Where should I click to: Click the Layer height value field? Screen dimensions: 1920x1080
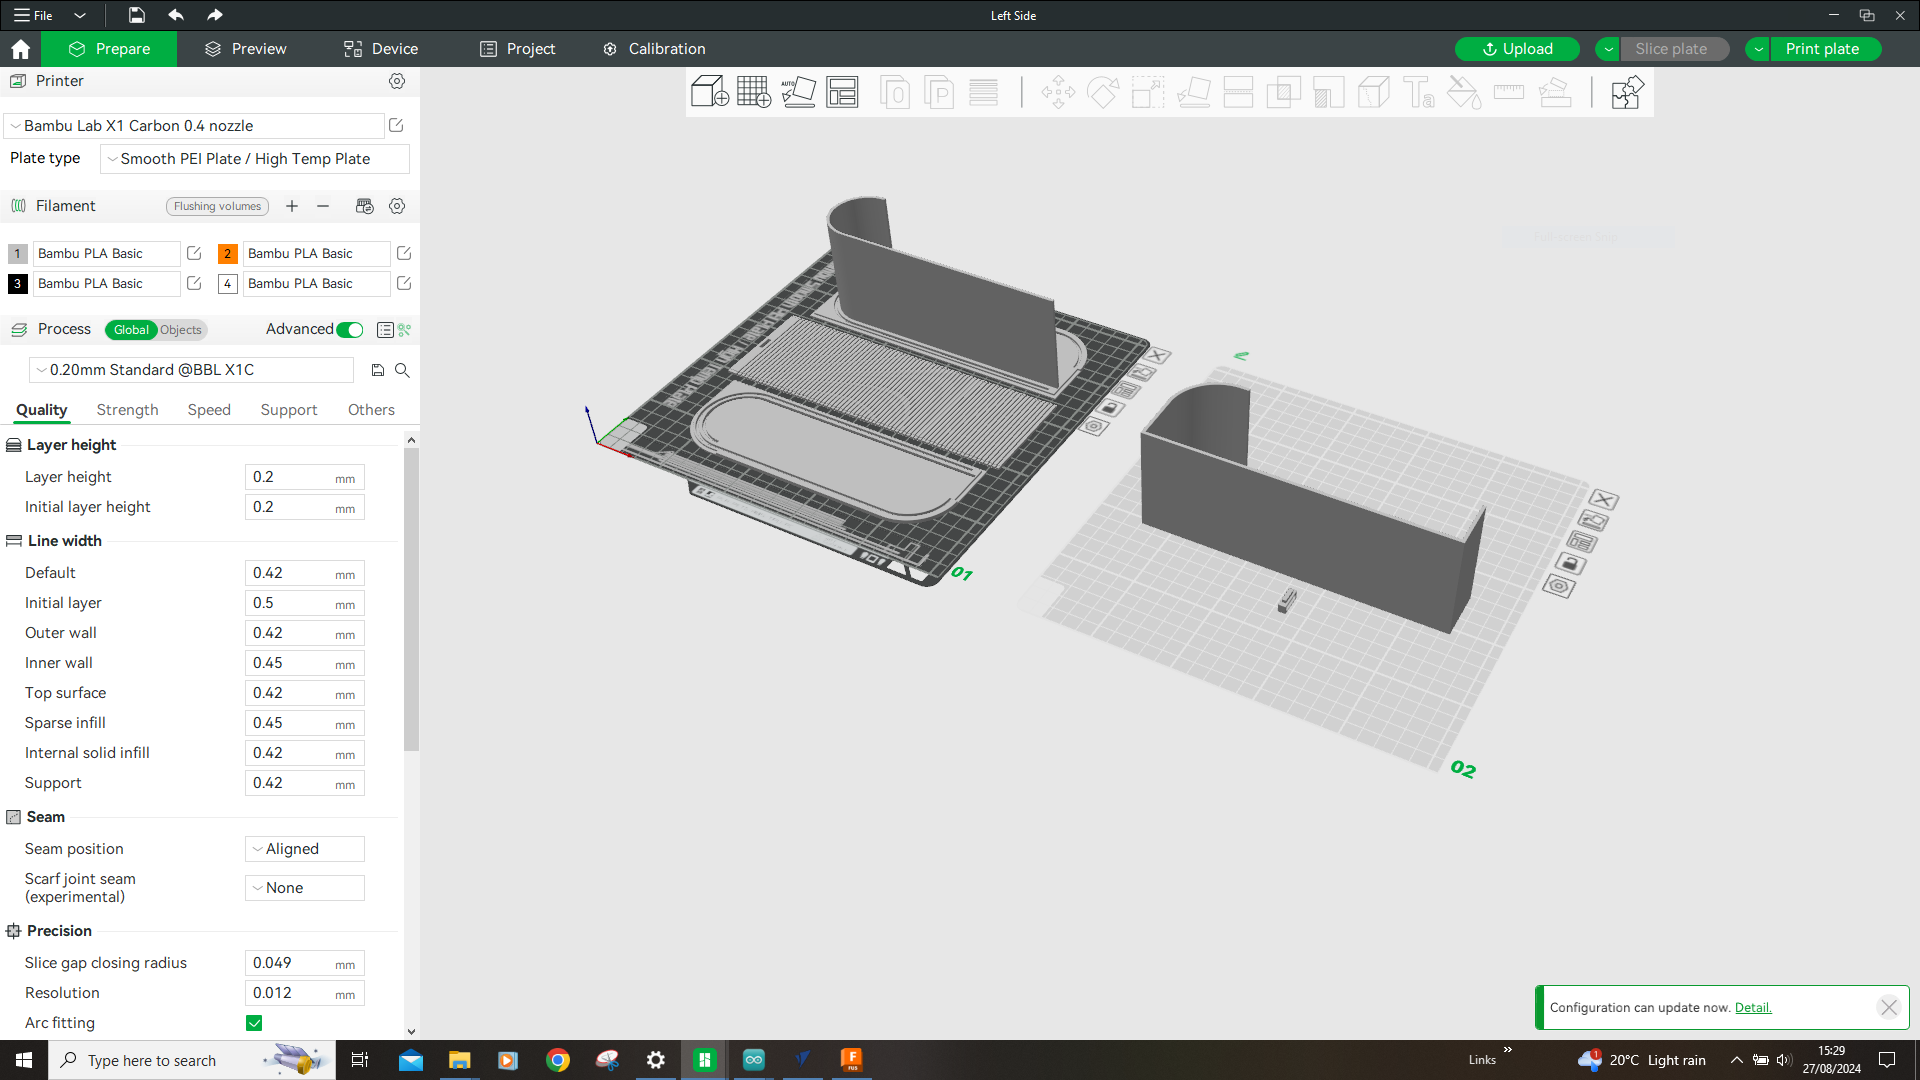coord(305,478)
